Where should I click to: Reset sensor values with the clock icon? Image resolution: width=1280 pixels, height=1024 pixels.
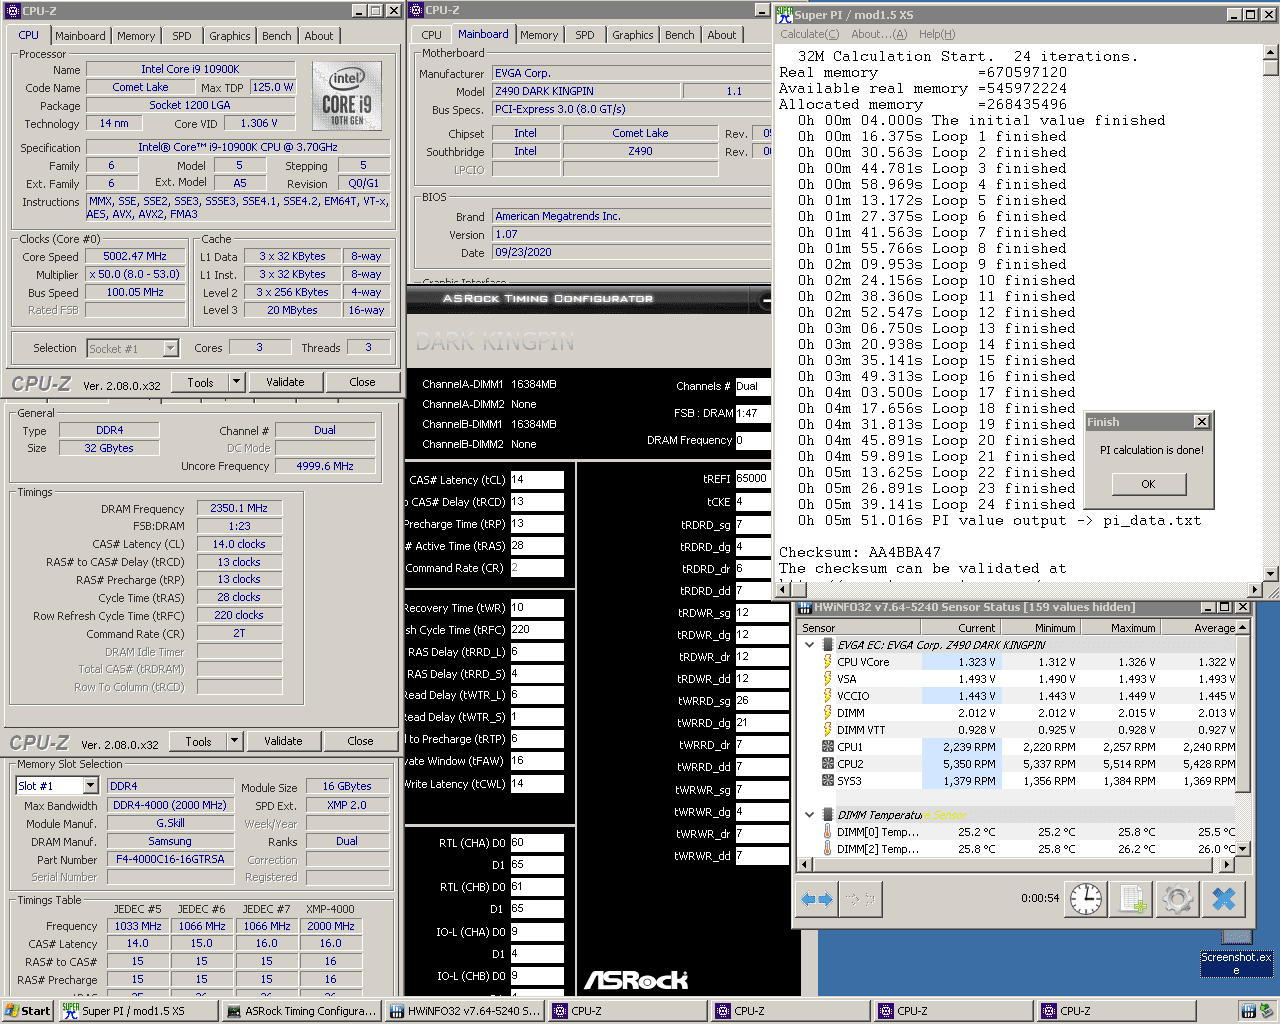[1085, 899]
